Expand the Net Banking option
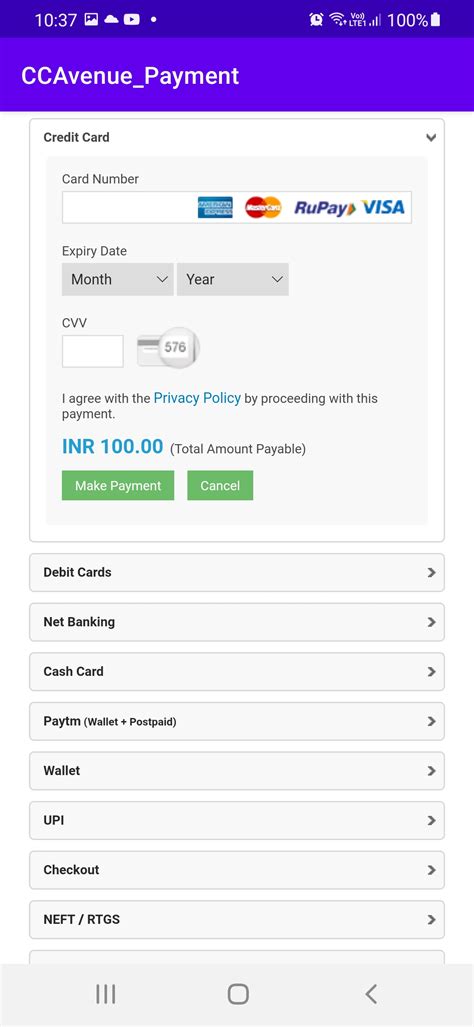The image size is (474, 1027). [x=237, y=622]
